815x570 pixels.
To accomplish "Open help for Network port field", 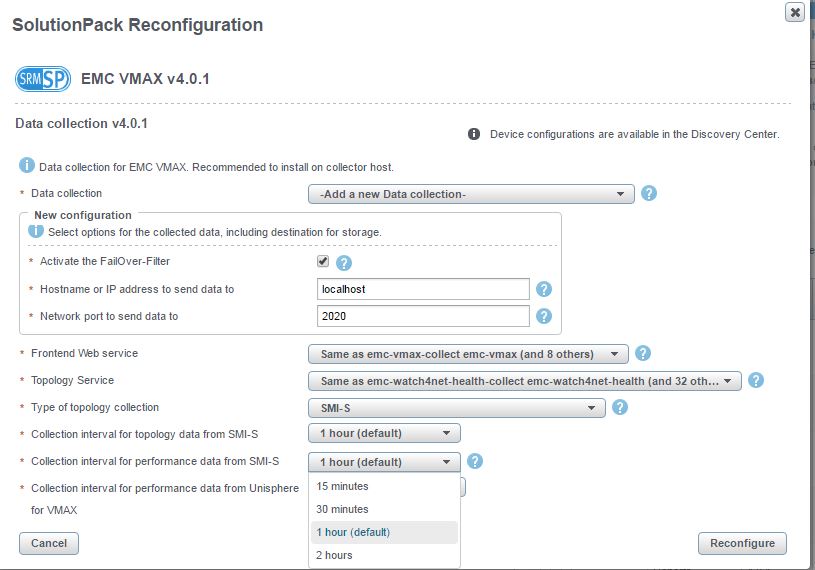I will coord(544,316).
